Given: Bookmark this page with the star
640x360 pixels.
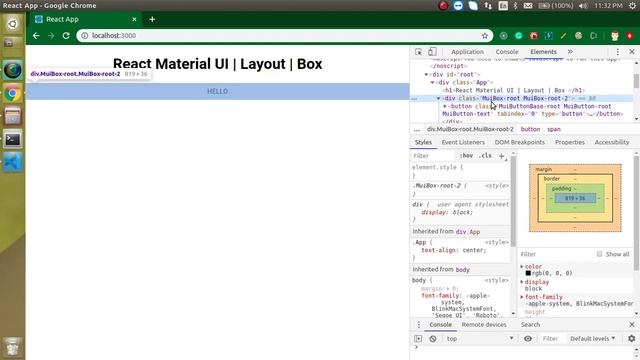Looking at the screenshot, I should click(484, 36).
